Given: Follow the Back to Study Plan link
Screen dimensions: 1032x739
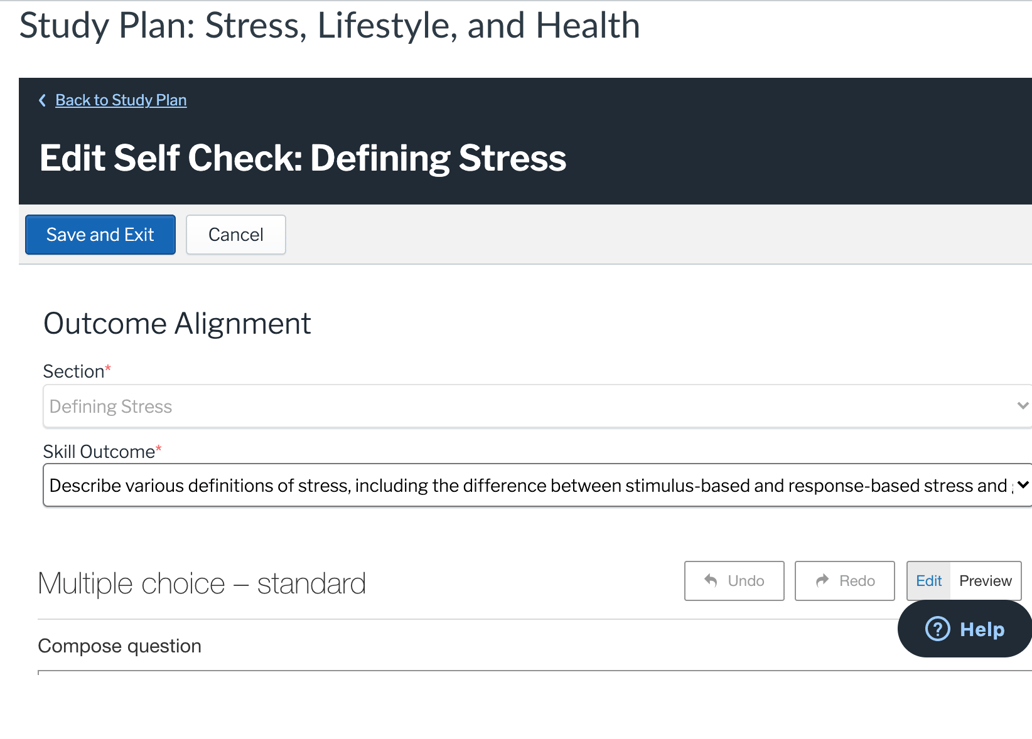Looking at the screenshot, I should click(x=120, y=100).
